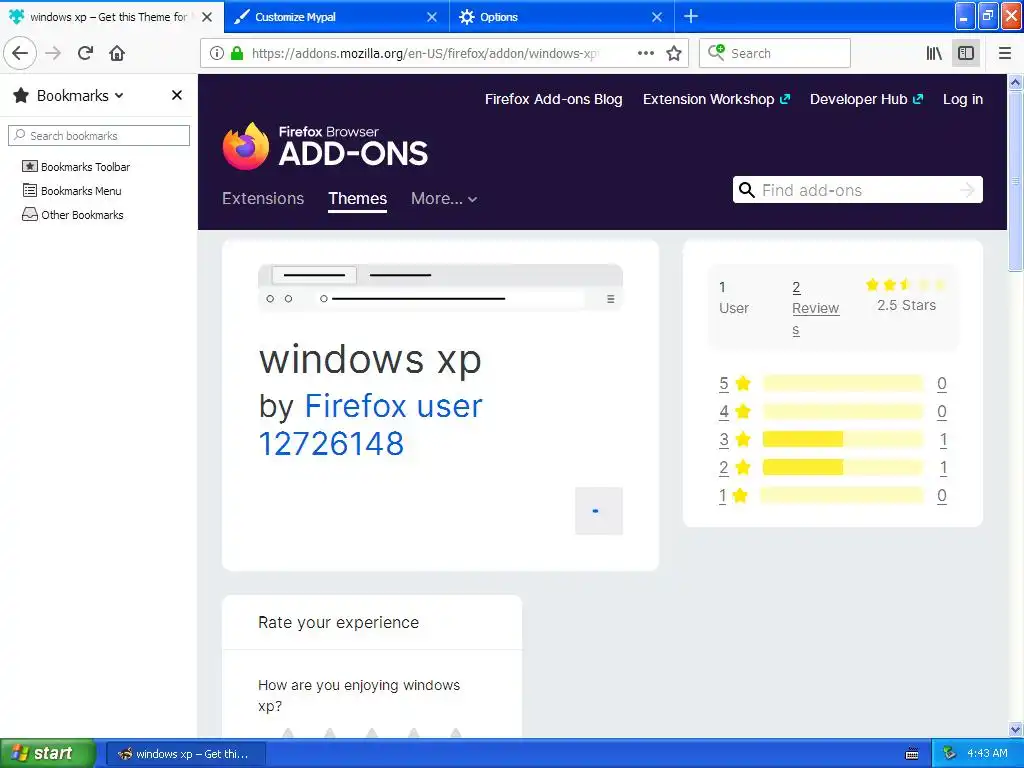Submit add-on search with arrow icon
Viewport: 1024px width, 768px height.
967,190
